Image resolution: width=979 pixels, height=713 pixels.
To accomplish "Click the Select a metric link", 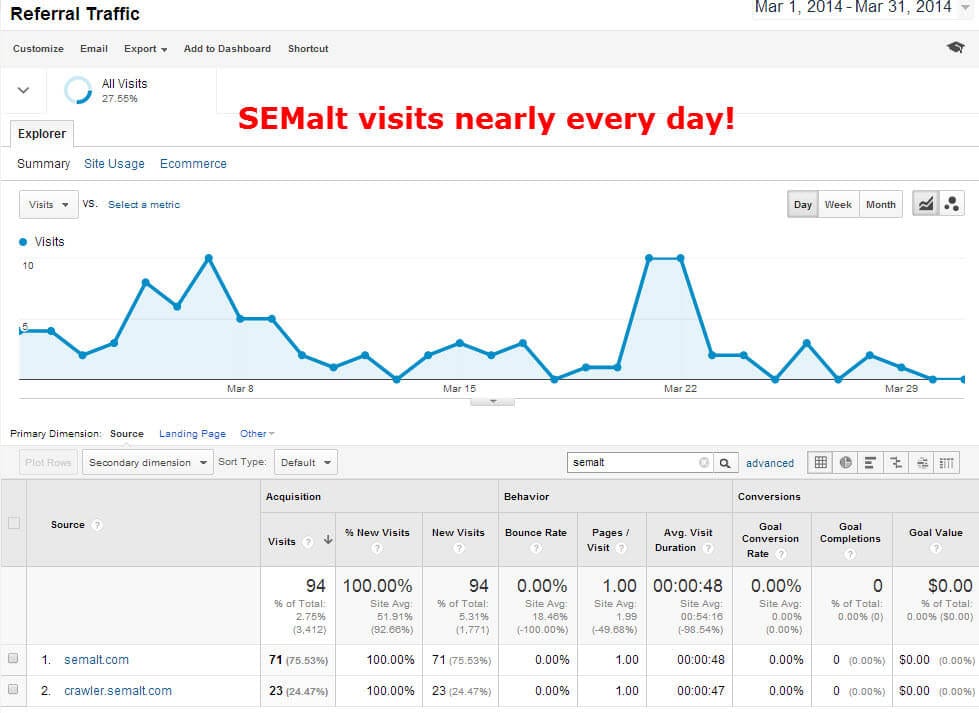I will click(144, 204).
